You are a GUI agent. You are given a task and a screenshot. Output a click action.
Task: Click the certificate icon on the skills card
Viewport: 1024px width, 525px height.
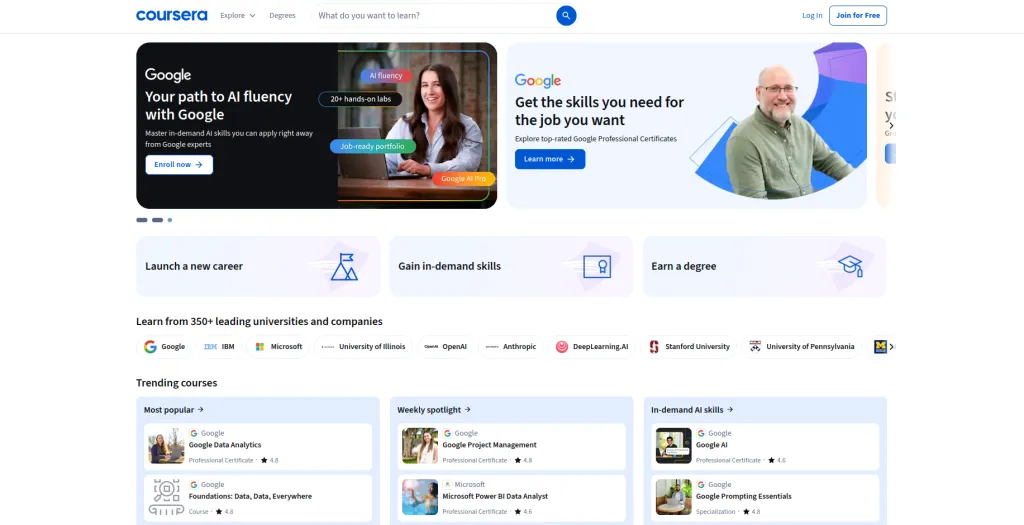click(597, 266)
